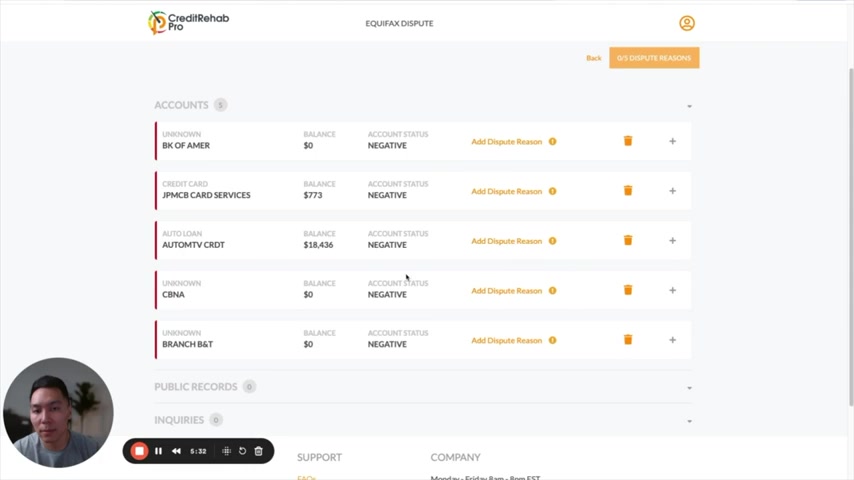Expand the Public Records section arrow
854x480 pixels.
point(690,388)
